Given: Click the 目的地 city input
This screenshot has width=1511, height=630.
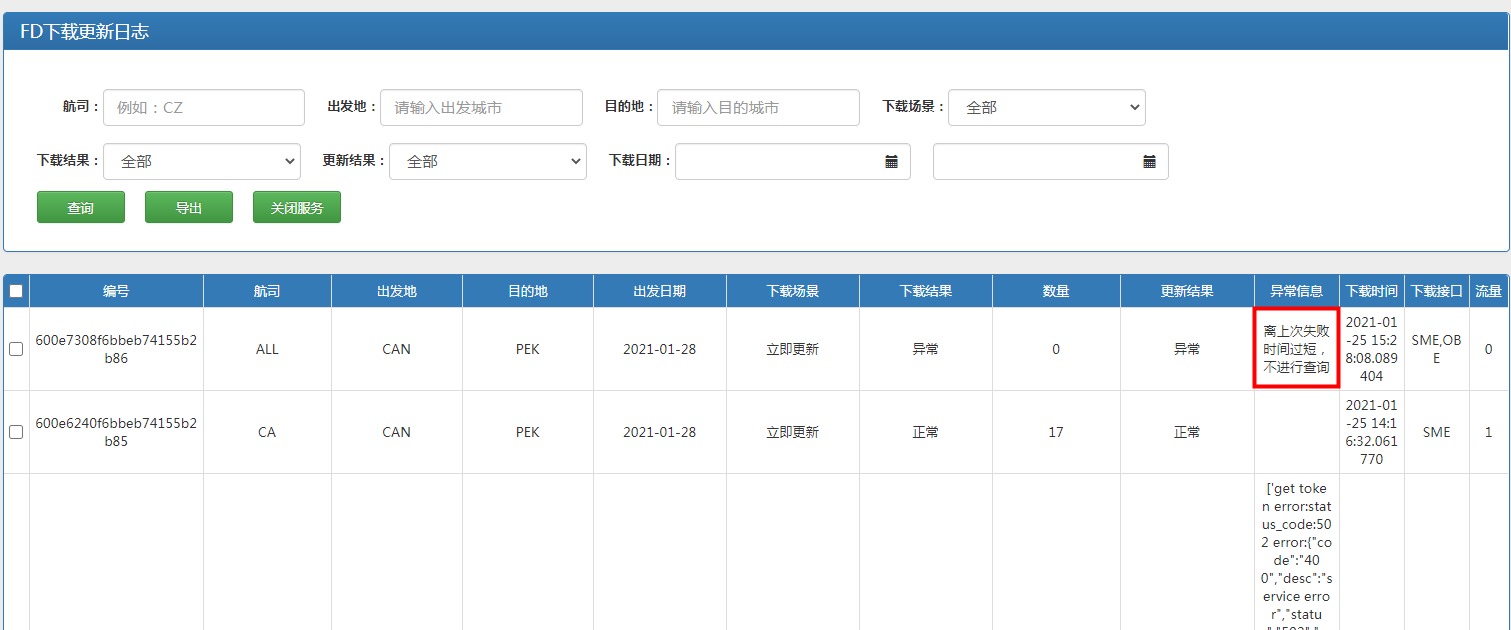Looking at the screenshot, I should (x=758, y=108).
